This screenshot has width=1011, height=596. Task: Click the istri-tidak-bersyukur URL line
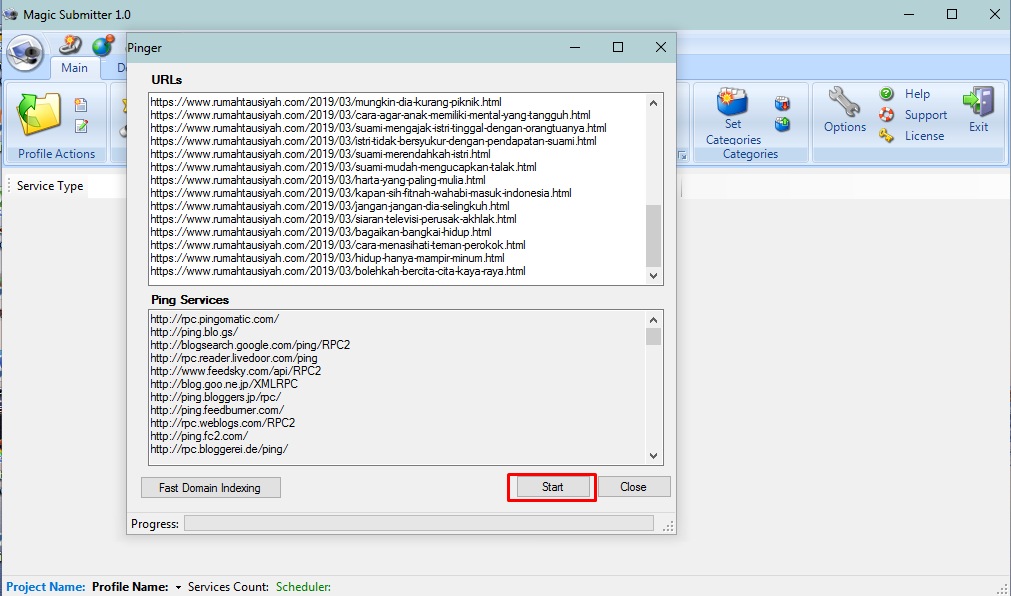[373, 141]
